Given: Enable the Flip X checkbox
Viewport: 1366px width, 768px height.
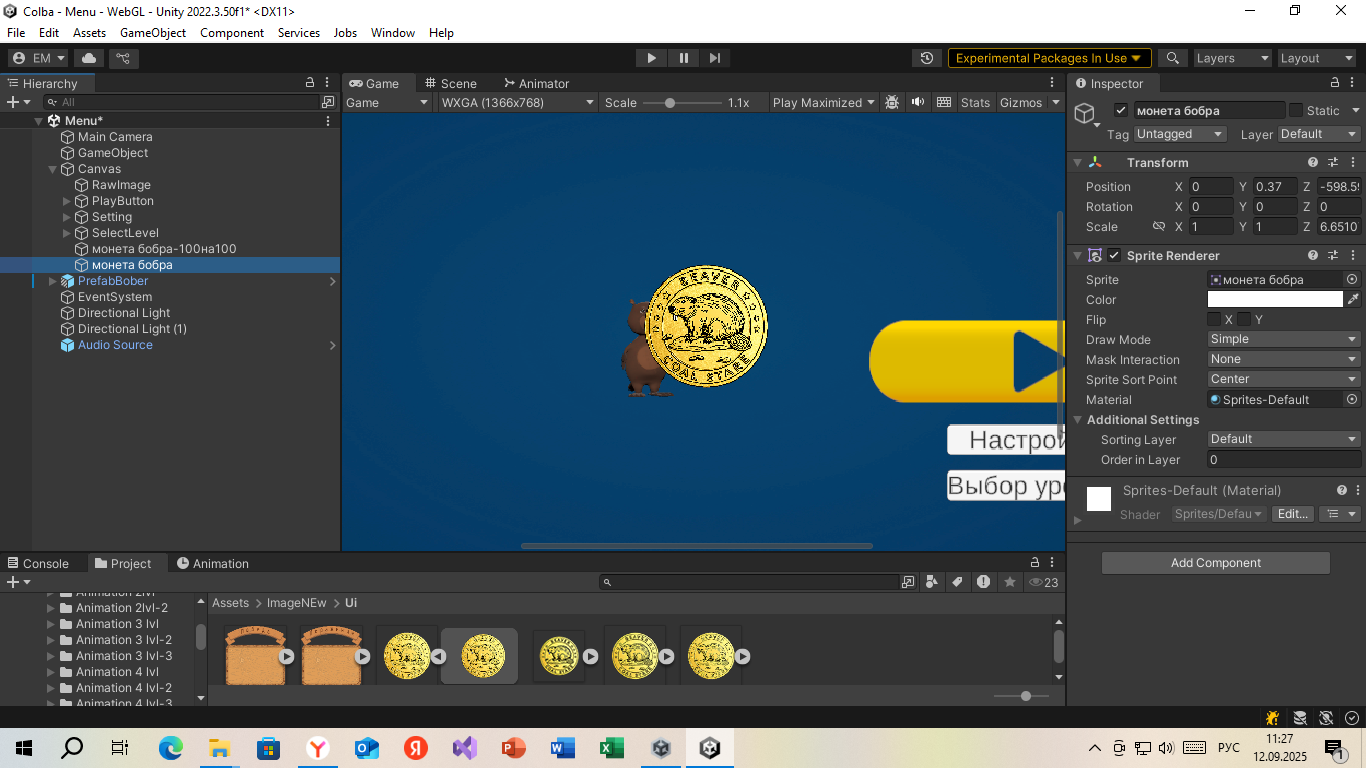Looking at the screenshot, I should 1214,319.
